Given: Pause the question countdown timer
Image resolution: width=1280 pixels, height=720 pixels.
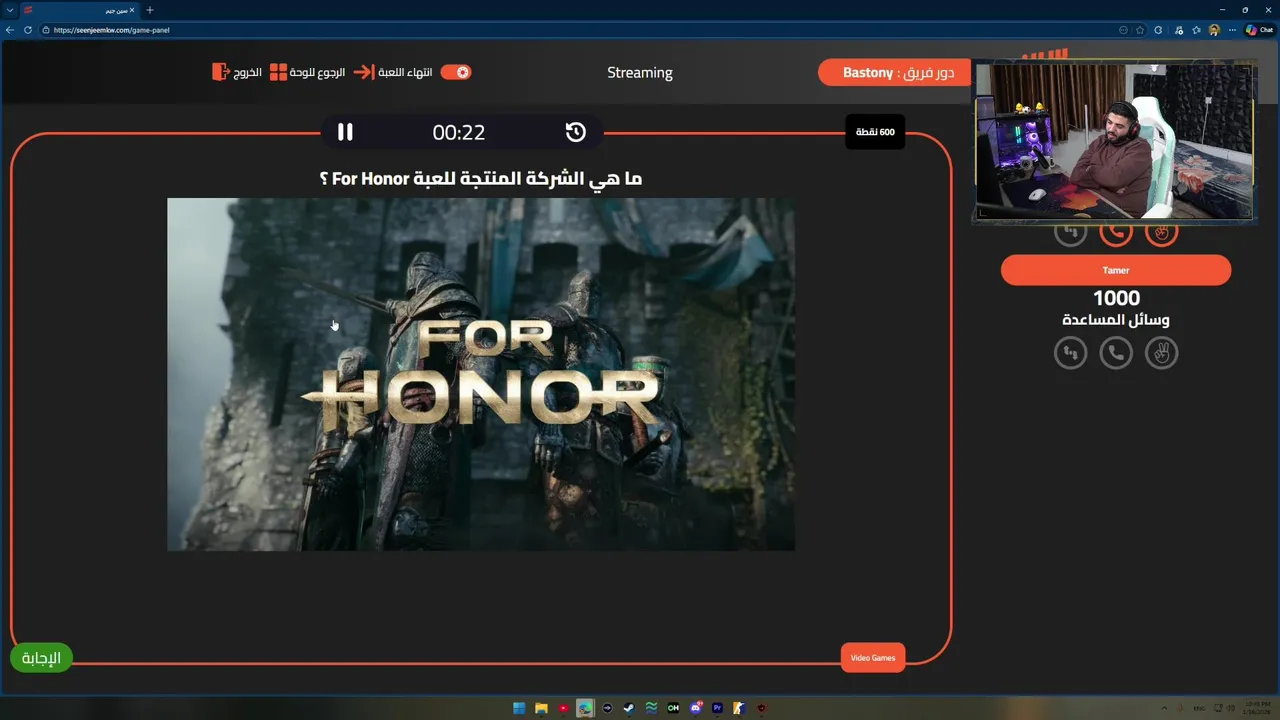Looking at the screenshot, I should (345, 132).
